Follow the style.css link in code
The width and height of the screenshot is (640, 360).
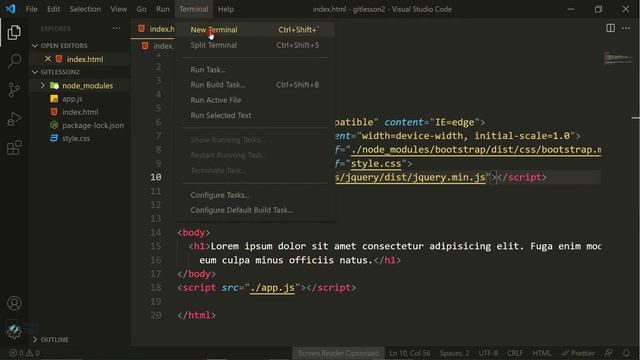[376, 163]
